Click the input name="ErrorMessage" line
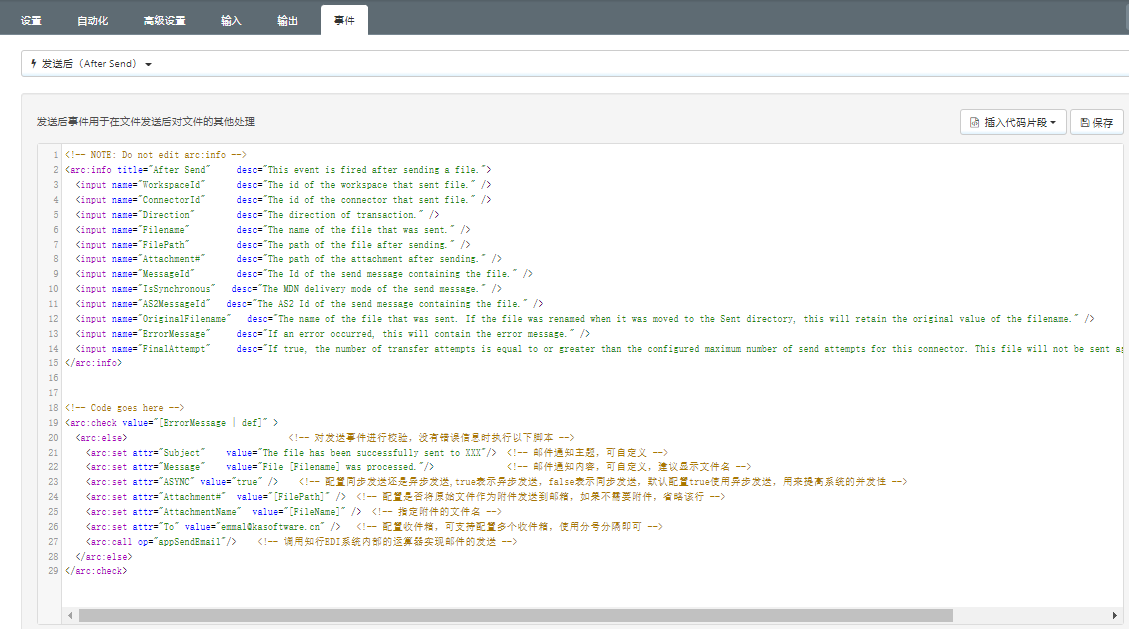Image resolution: width=1129 pixels, height=629 pixels. [333, 334]
